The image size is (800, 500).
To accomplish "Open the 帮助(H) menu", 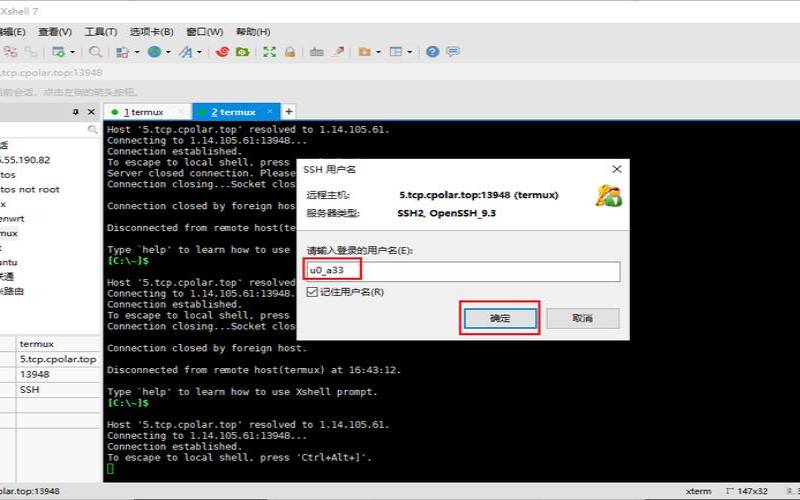I will (253, 32).
